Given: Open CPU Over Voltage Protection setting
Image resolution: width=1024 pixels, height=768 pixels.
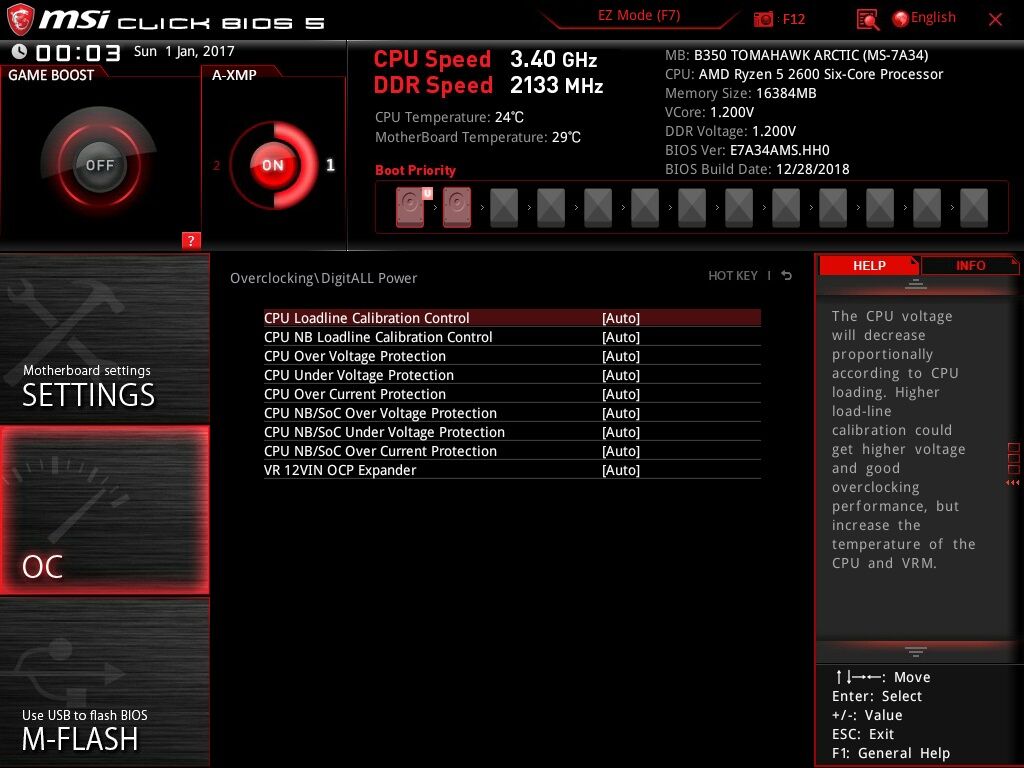Looking at the screenshot, I should click(512, 356).
